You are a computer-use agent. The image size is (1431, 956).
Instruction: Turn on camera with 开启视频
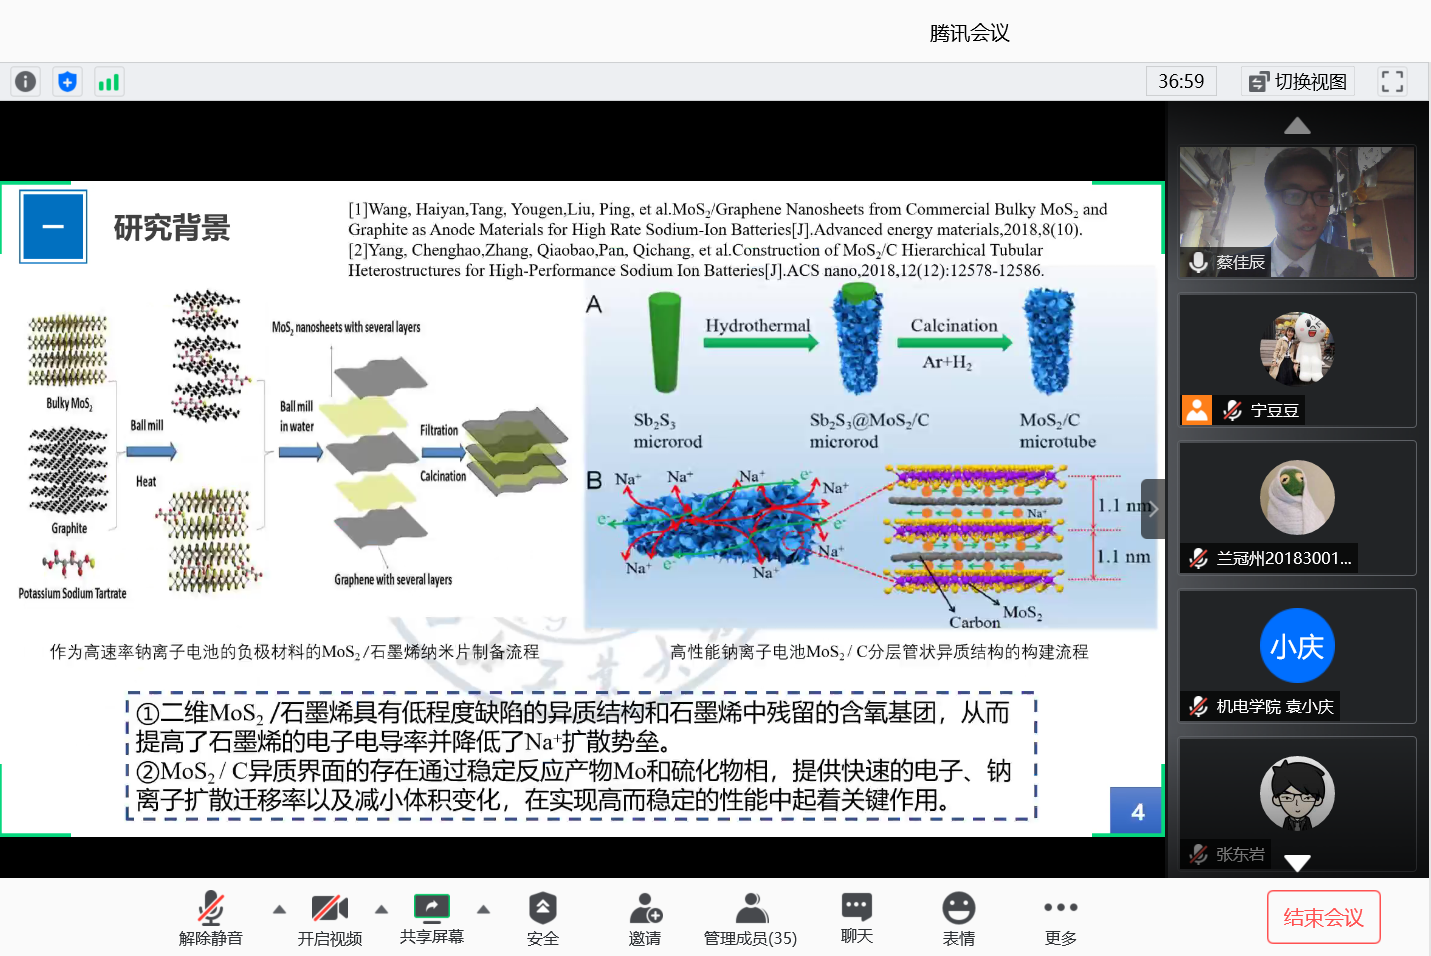click(x=329, y=918)
